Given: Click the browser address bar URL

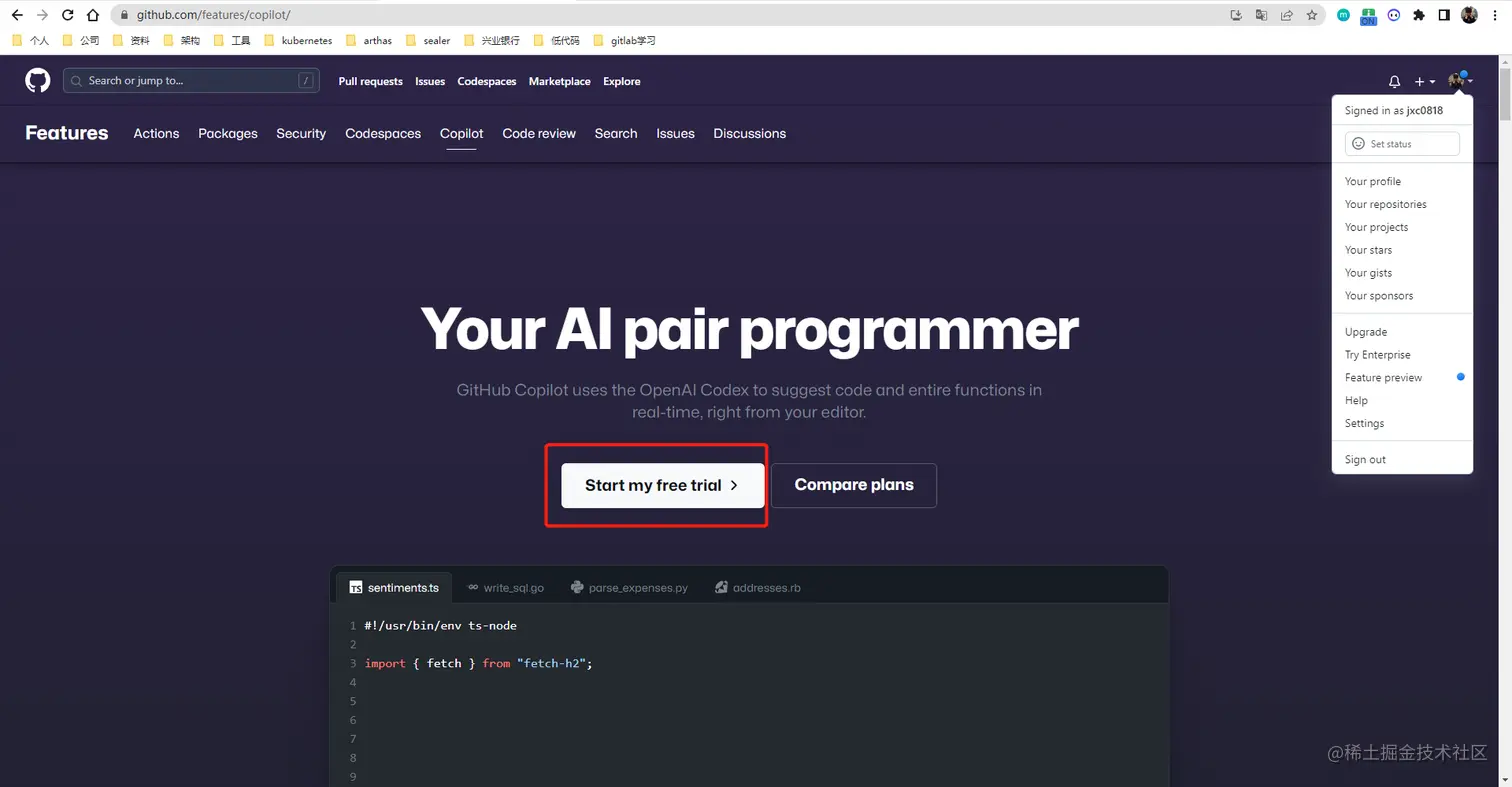Looking at the screenshot, I should pos(213,15).
